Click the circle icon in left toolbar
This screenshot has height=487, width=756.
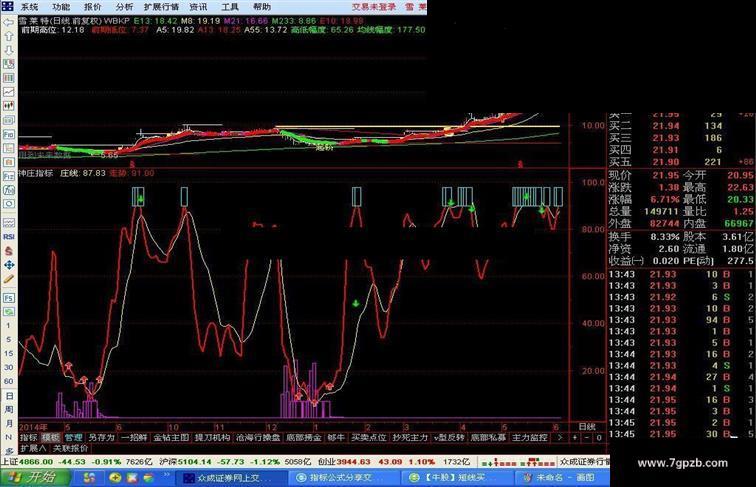pos(9,203)
